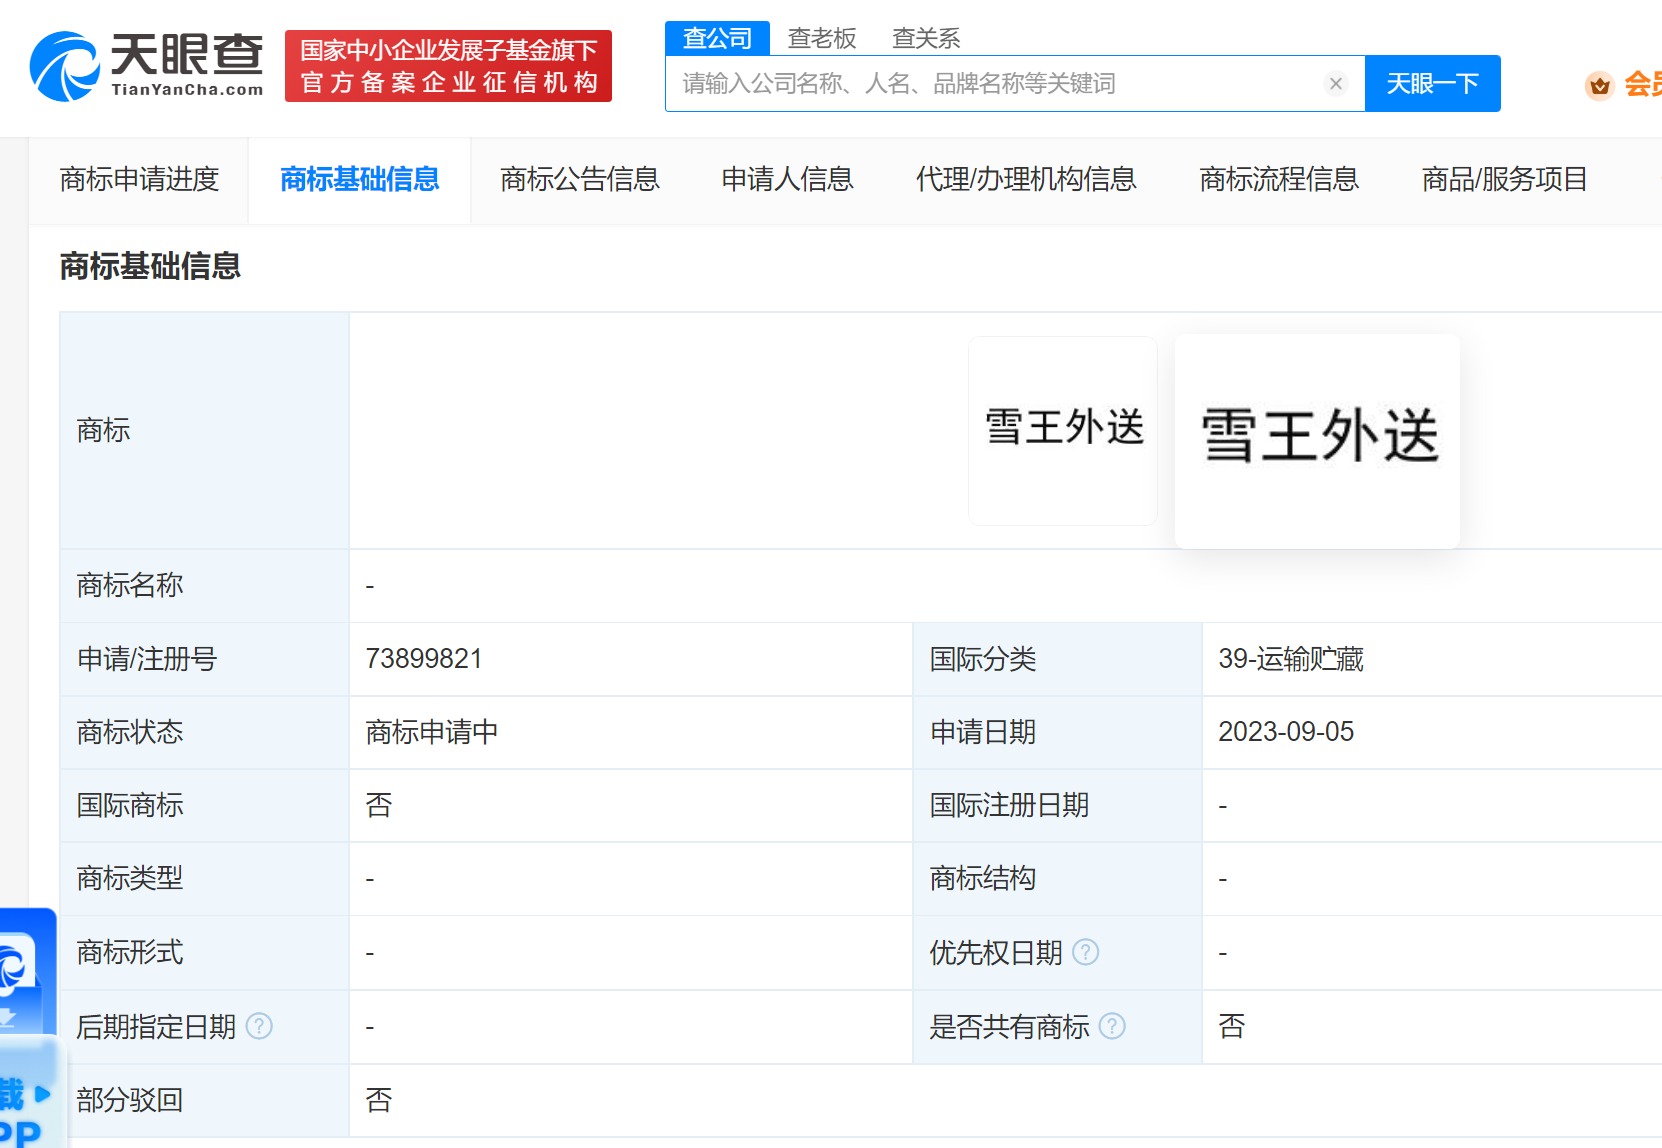Open the help icon next to 后期指定日期
Screen dimensions: 1662x1148
(x=259, y=1026)
